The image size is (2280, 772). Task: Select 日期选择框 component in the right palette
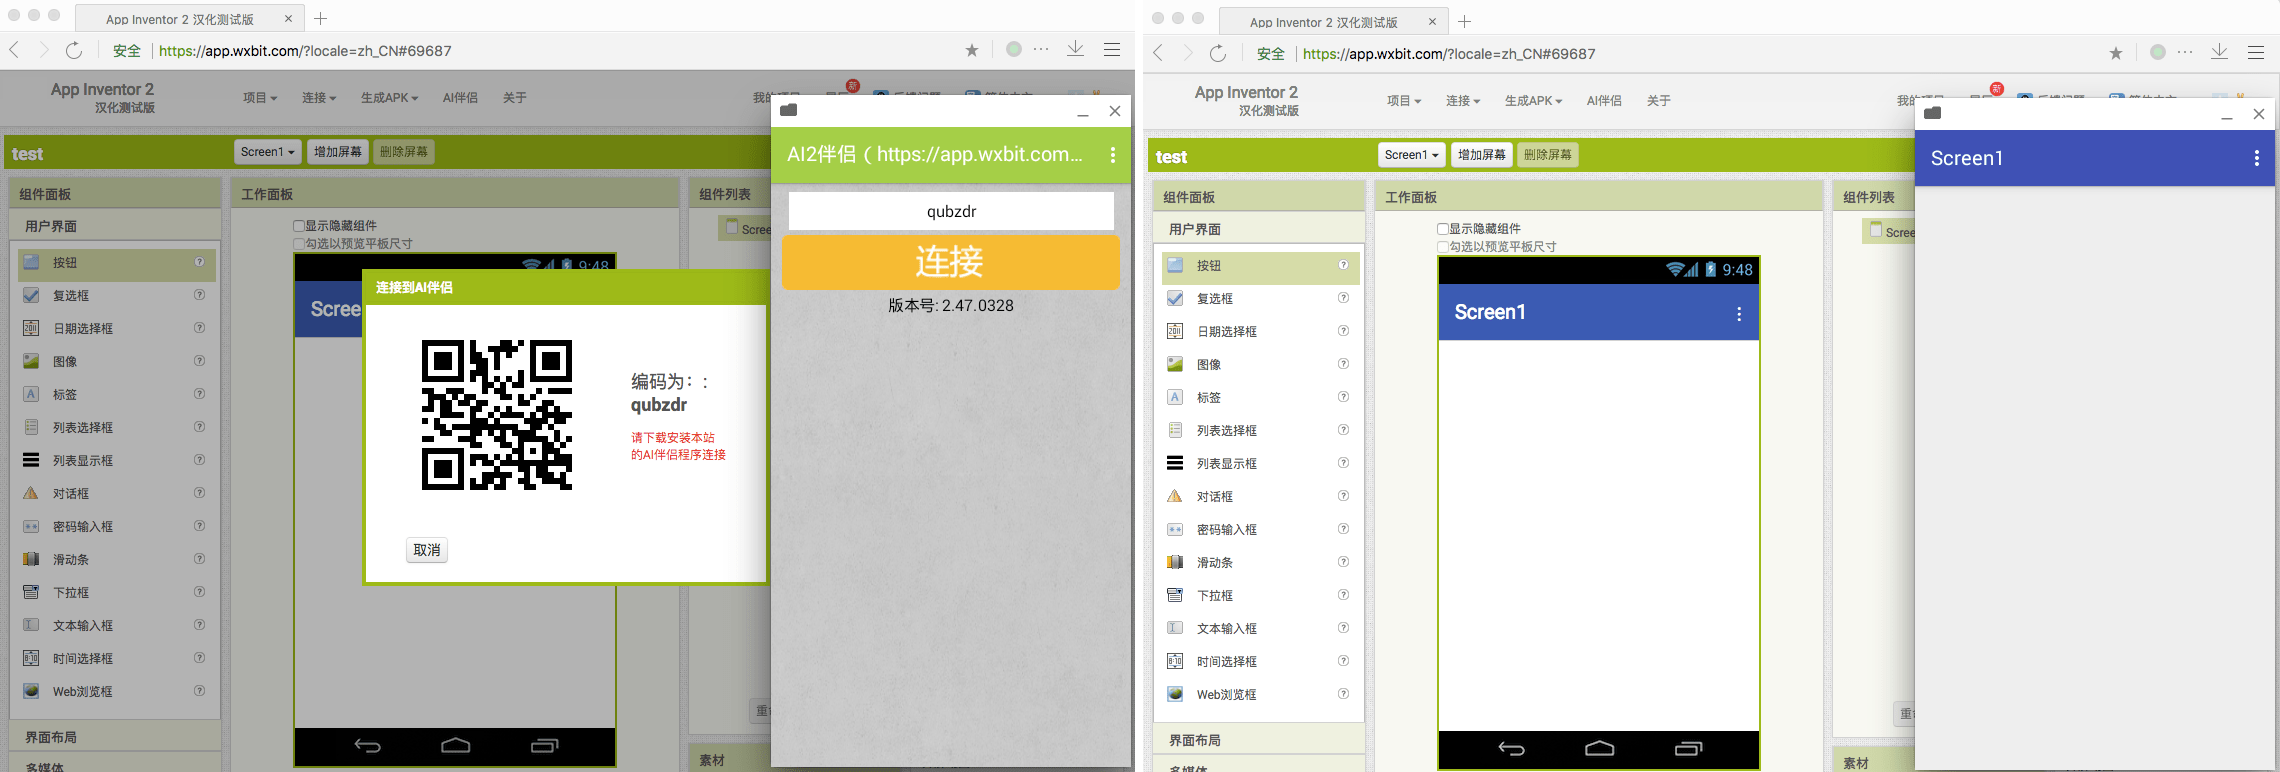pos(1259,331)
